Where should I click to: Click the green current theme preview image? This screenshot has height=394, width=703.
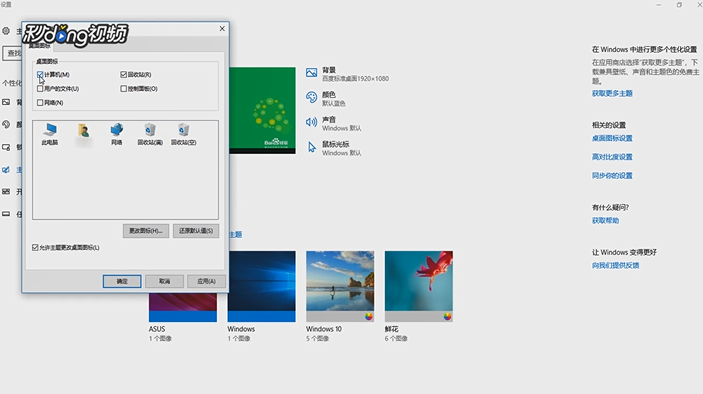point(262,110)
